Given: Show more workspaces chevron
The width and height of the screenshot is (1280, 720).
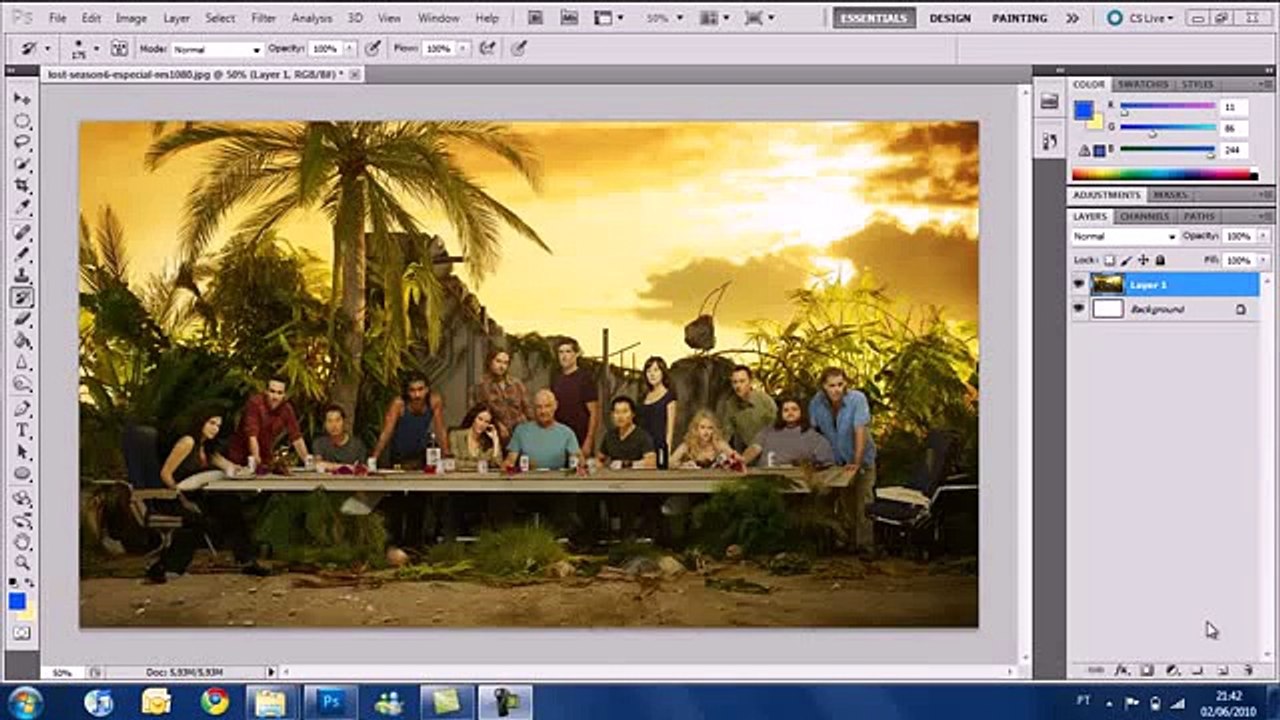Looking at the screenshot, I should coord(1072,18).
